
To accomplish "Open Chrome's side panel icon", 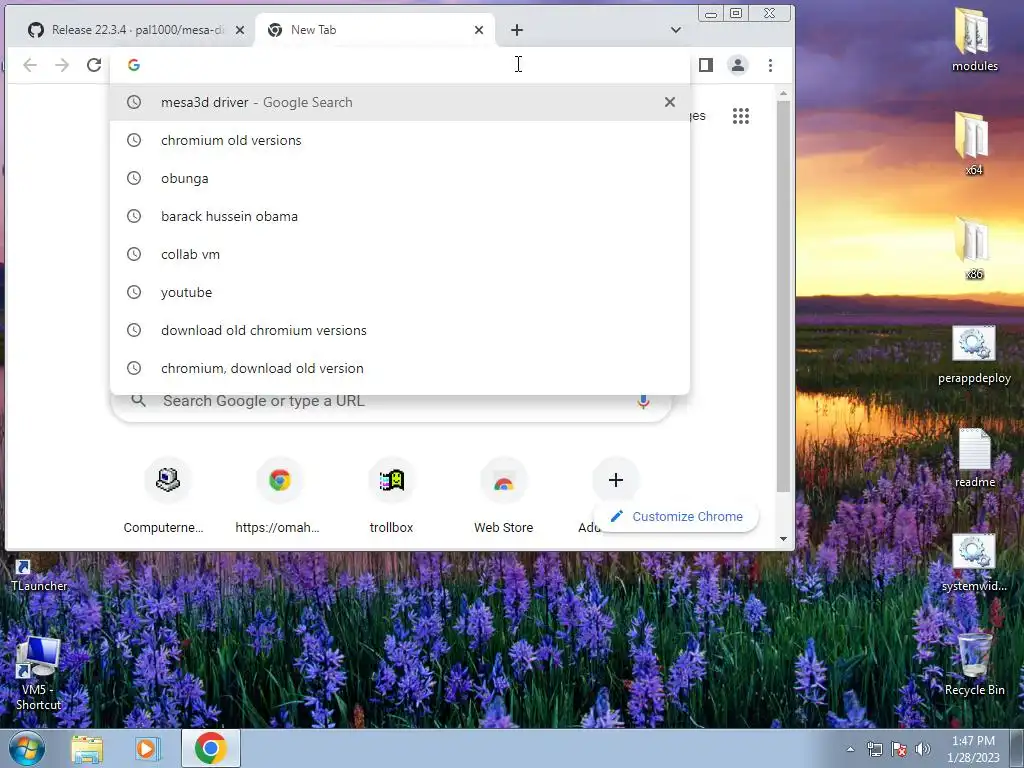I will (706, 65).
